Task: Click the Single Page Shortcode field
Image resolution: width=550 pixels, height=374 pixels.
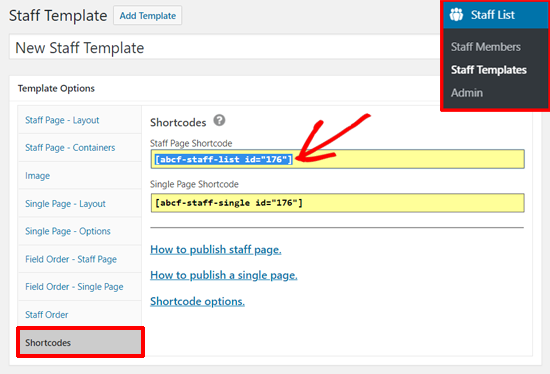Action: click(337, 203)
